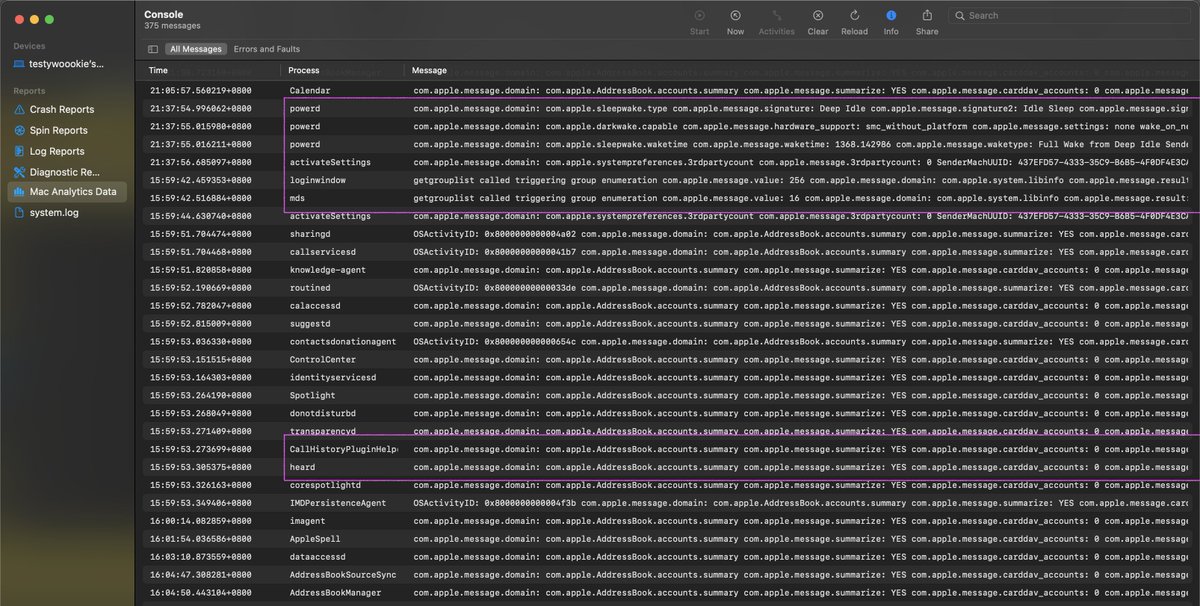1200x606 pixels.
Task: Click the Now toolbar icon
Action: (735, 15)
